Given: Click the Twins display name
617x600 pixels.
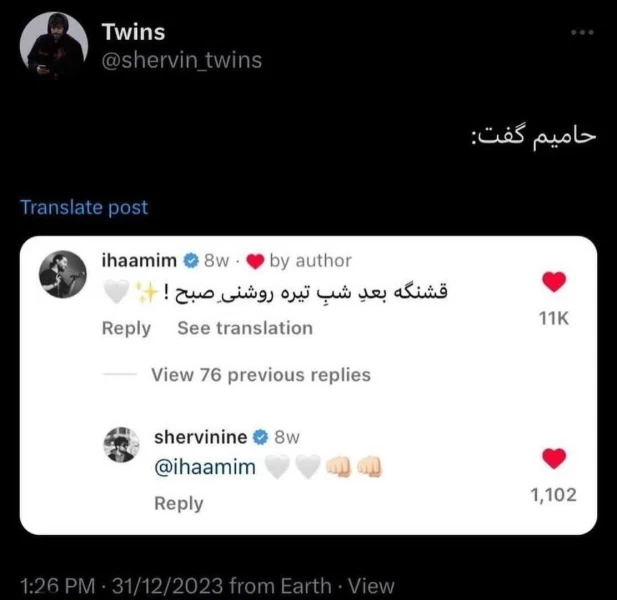Looking at the screenshot, I should 133,32.
